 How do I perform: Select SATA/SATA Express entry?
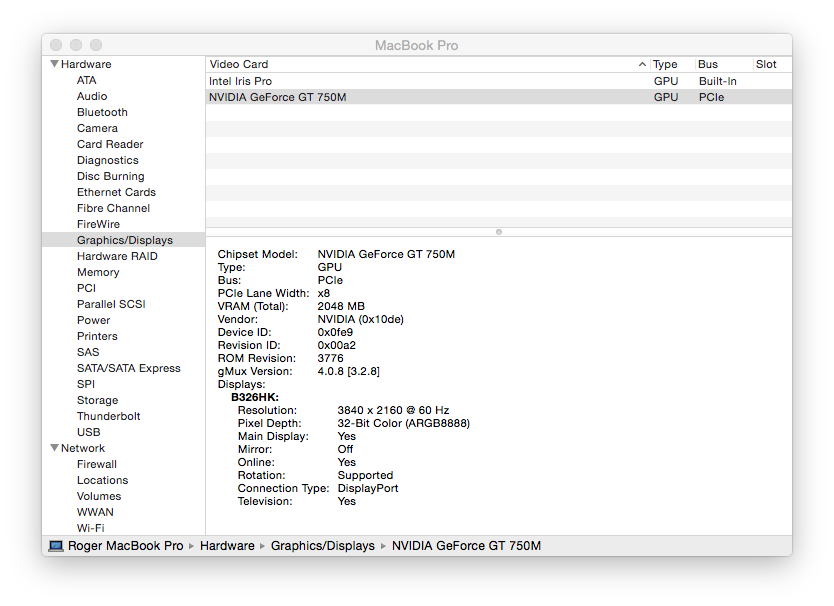pos(129,368)
